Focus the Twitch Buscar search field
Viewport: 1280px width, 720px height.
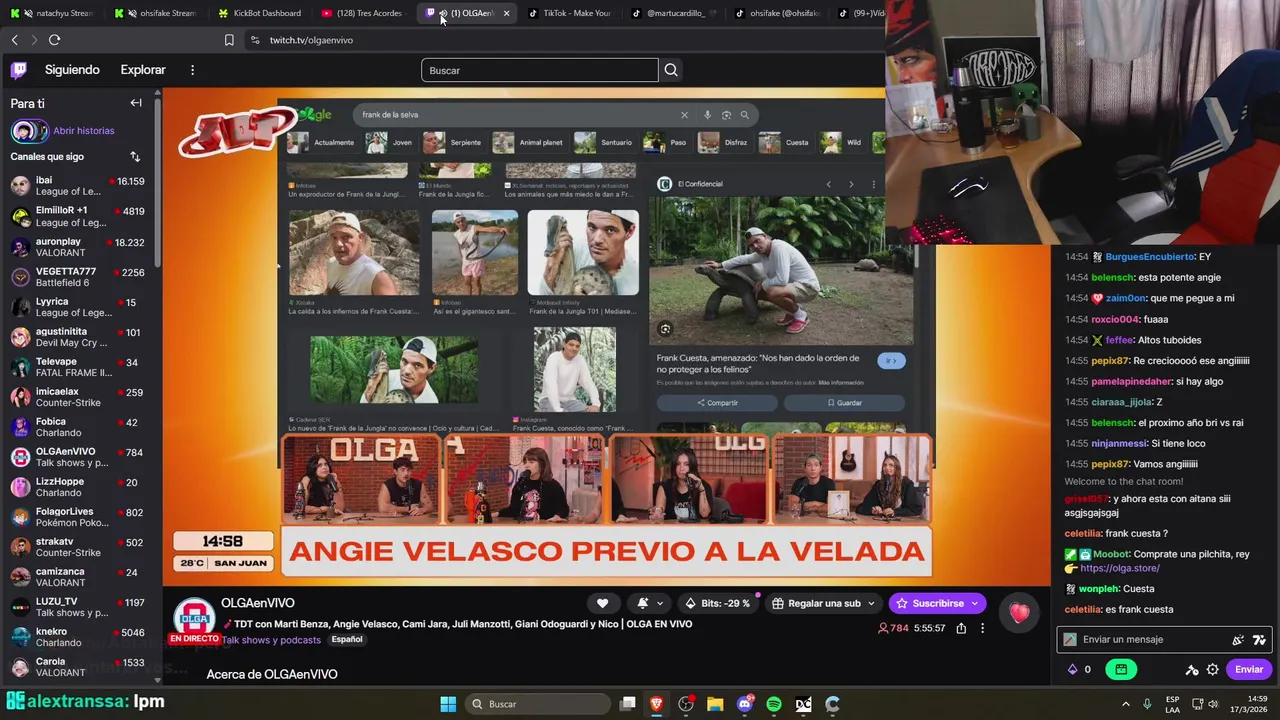pos(540,70)
